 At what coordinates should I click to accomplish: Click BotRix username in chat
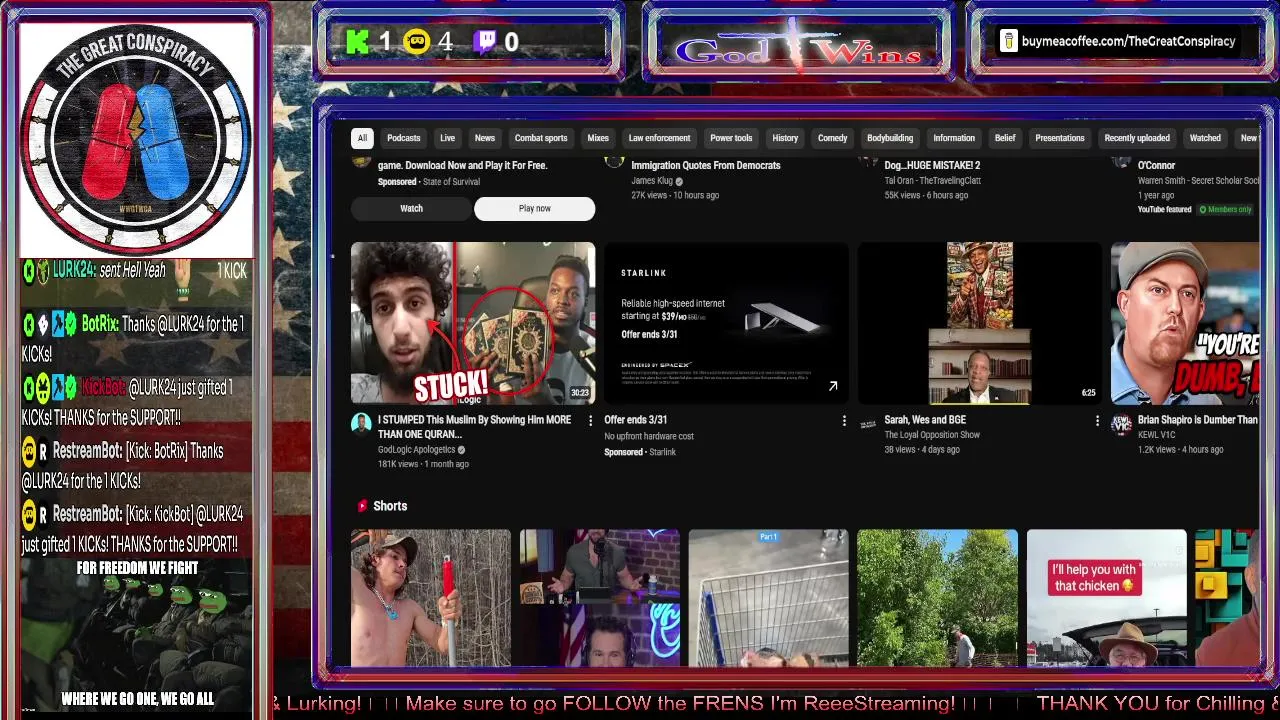coord(100,324)
